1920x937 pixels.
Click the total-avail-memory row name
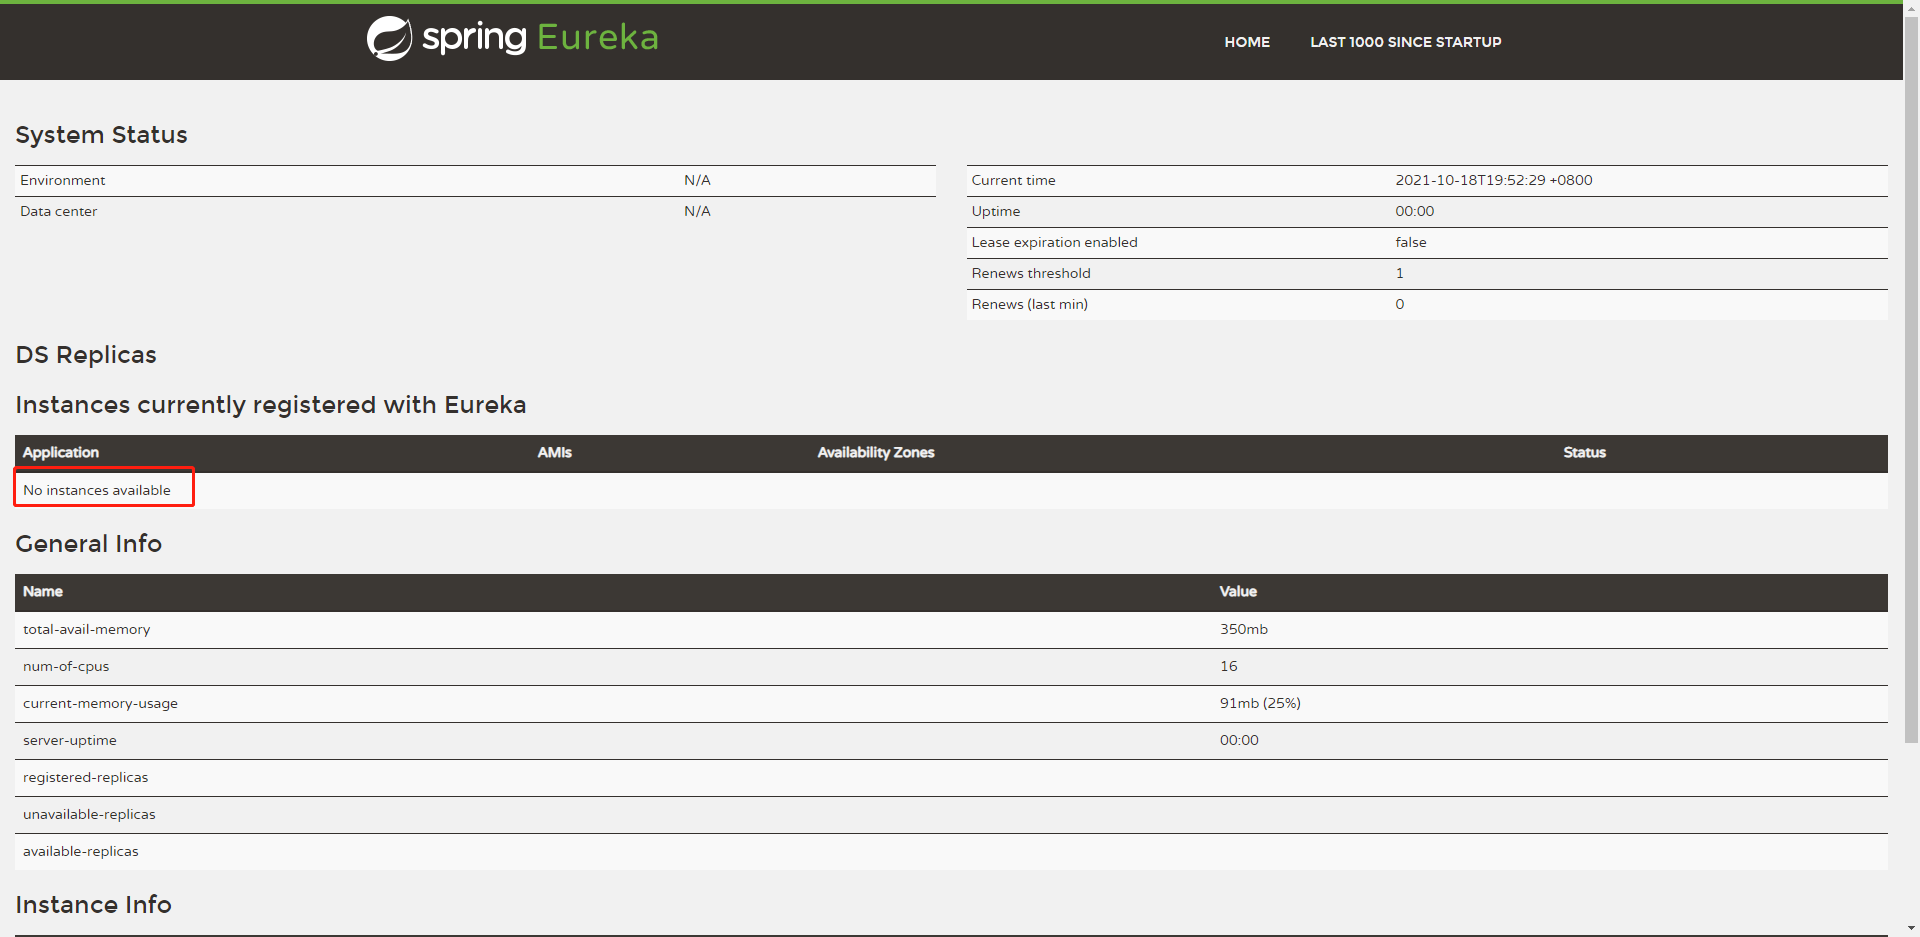(x=87, y=630)
